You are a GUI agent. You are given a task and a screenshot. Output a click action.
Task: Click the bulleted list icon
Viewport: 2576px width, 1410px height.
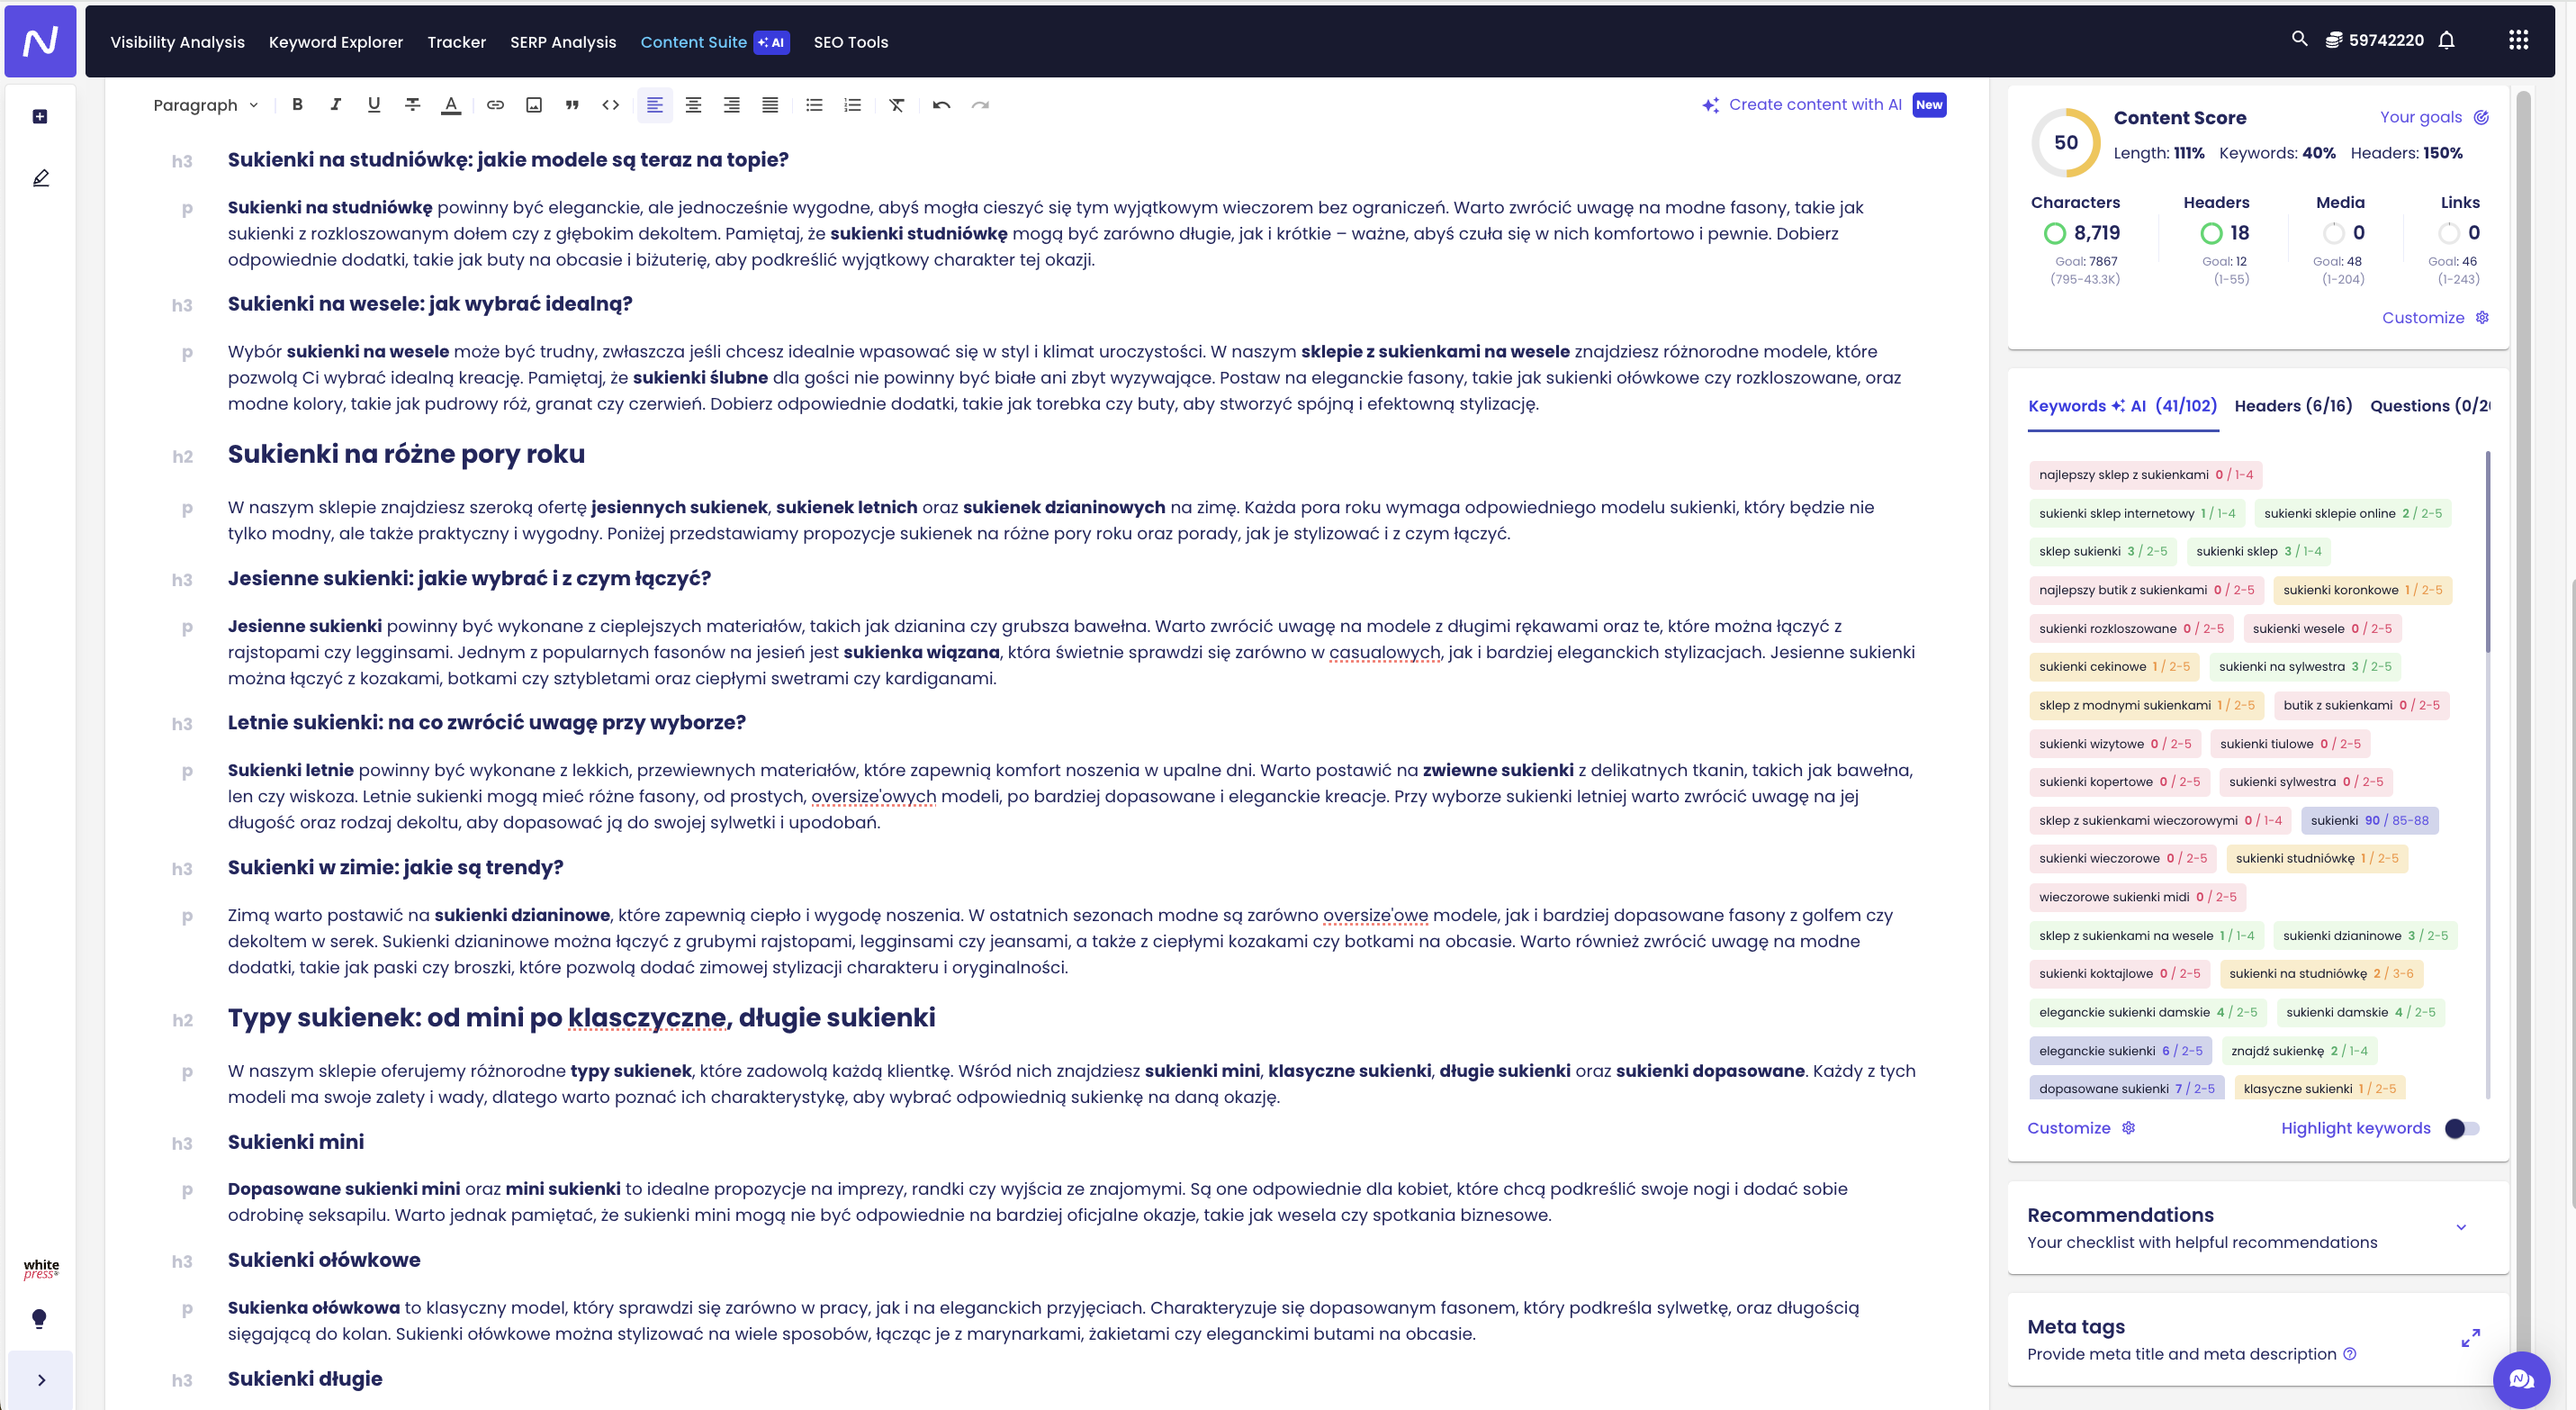[x=814, y=104]
